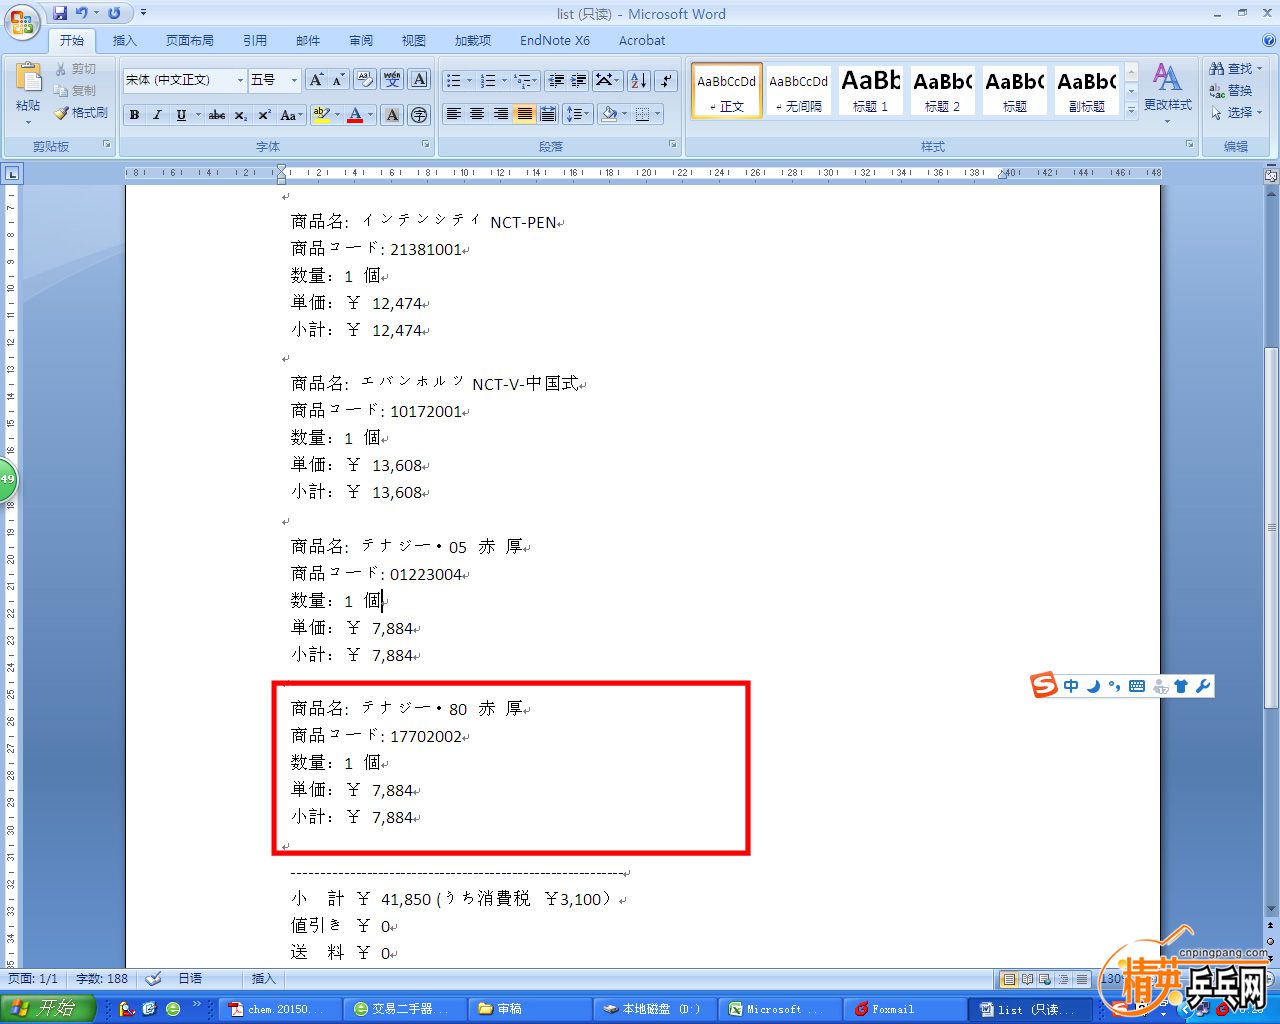Open paragraph shading paint bucket
Image resolution: width=1280 pixels, height=1024 pixels.
[x=611, y=115]
